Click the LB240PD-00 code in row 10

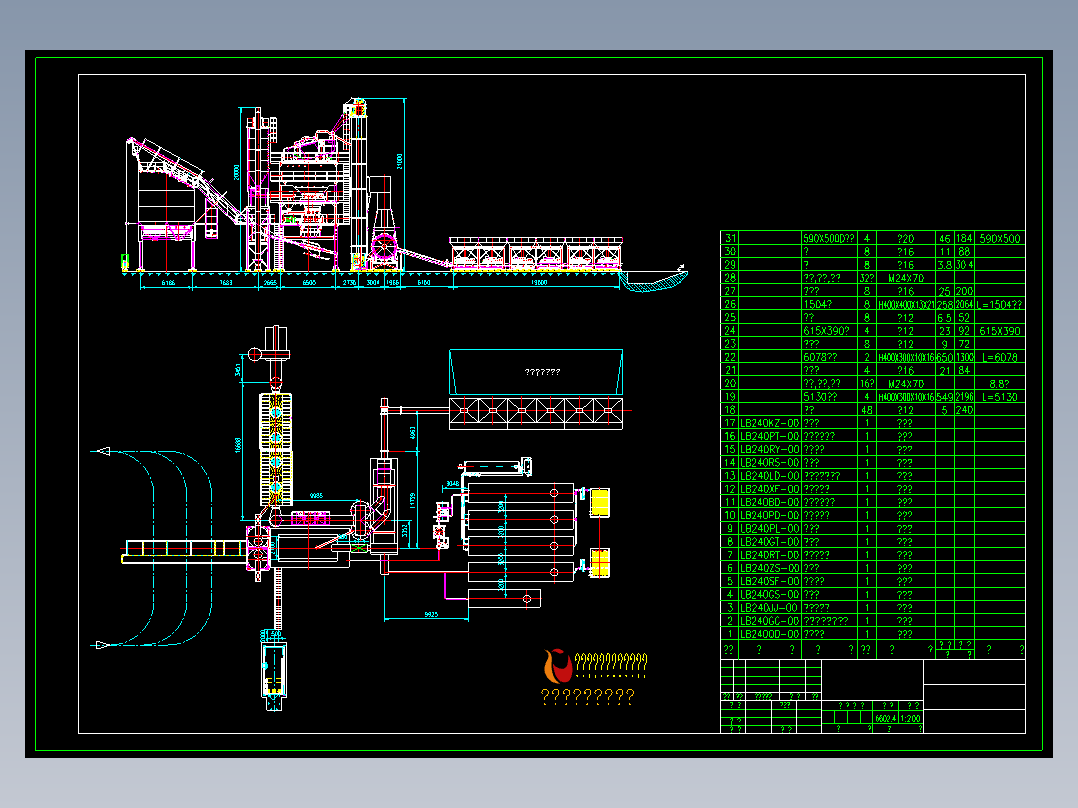[x=769, y=515]
